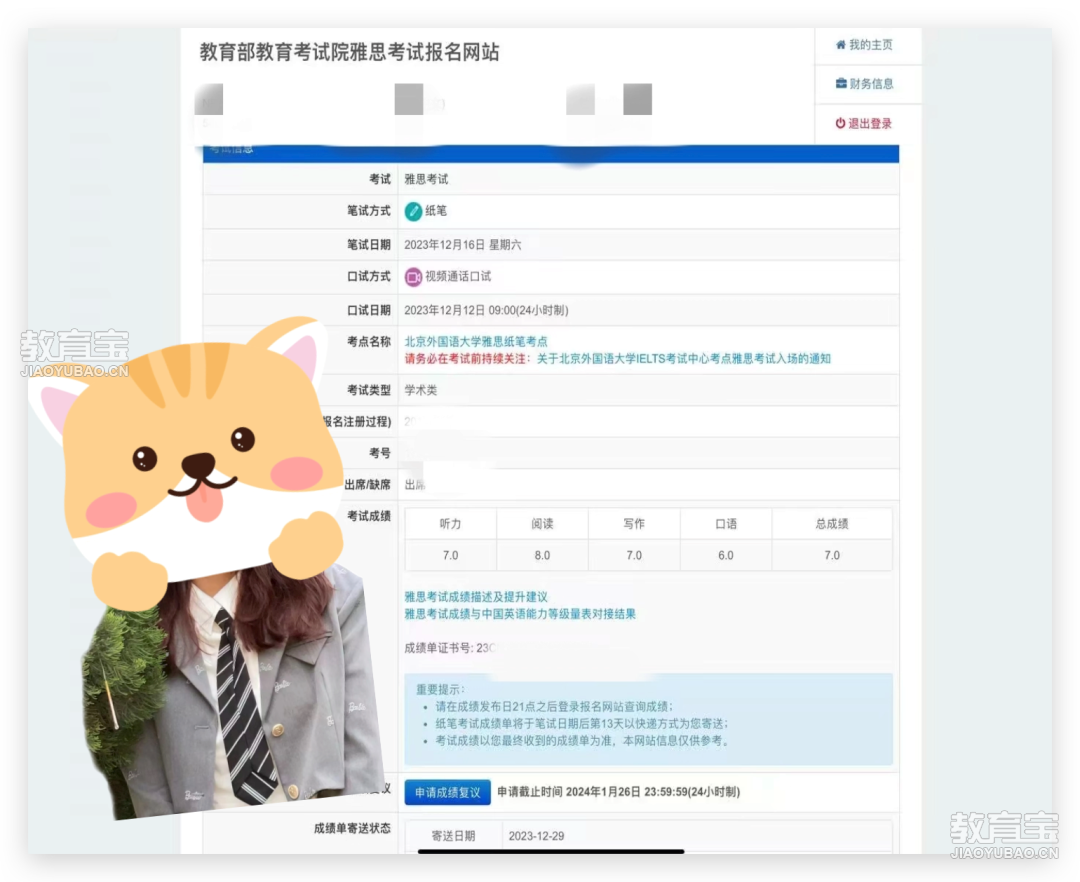The image size is (1080, 882).
Task: Click the teal pencil icon for 纸笔
Action: pyautogui.click(x=413, y=211)
